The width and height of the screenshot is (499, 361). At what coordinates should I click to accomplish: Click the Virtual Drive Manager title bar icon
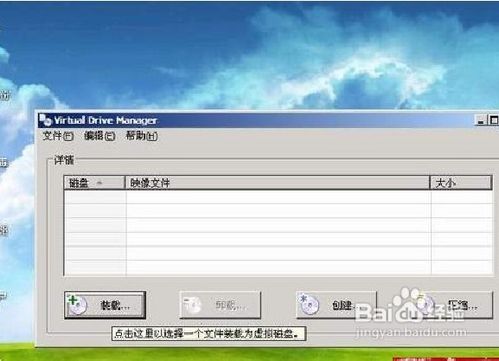45,120
